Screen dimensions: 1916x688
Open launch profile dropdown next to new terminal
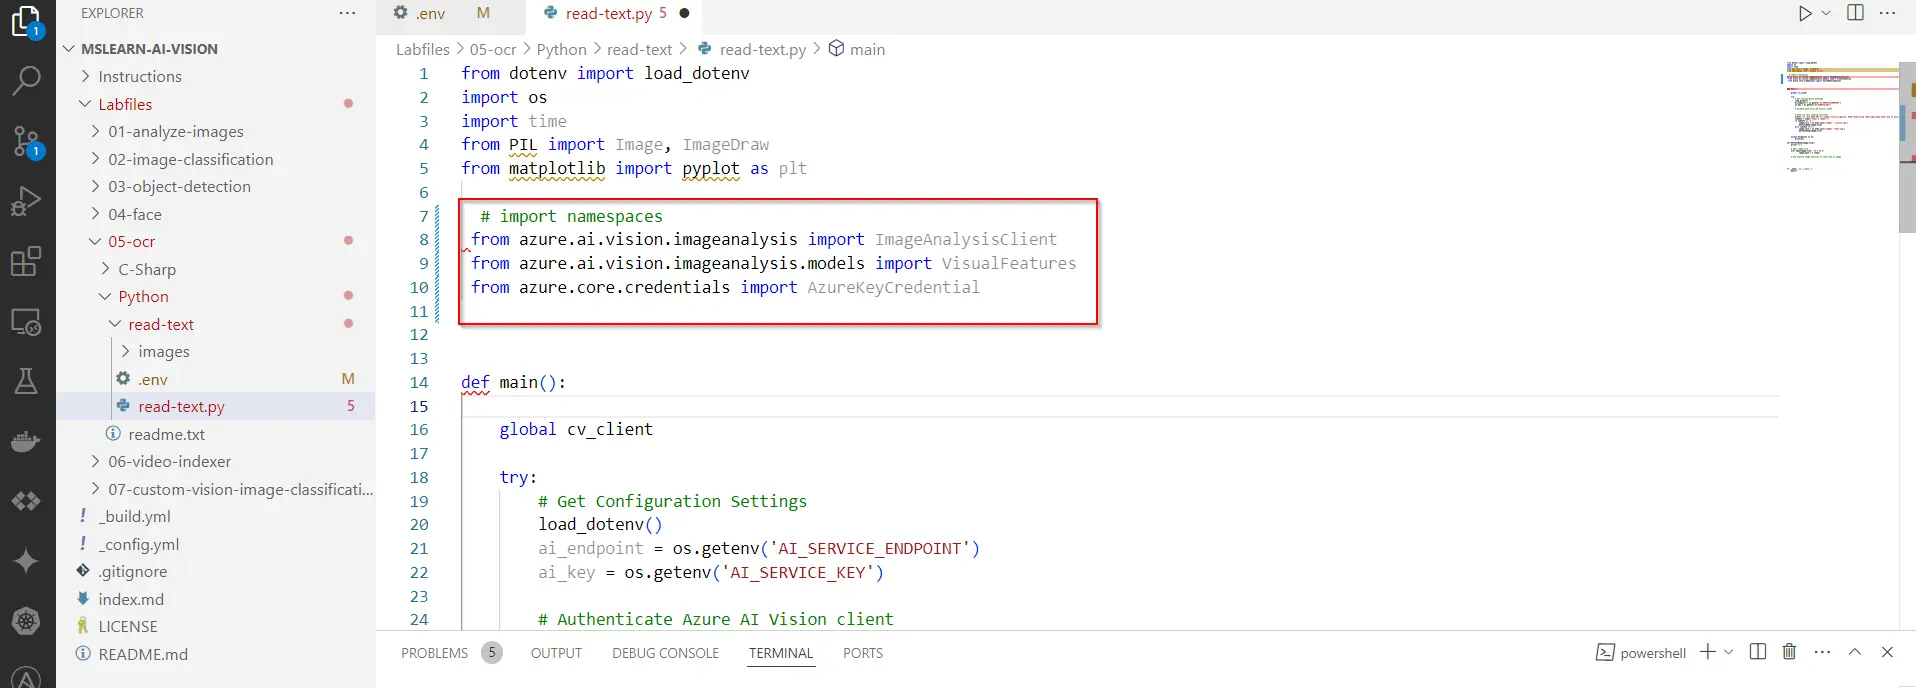point(1728,652)
